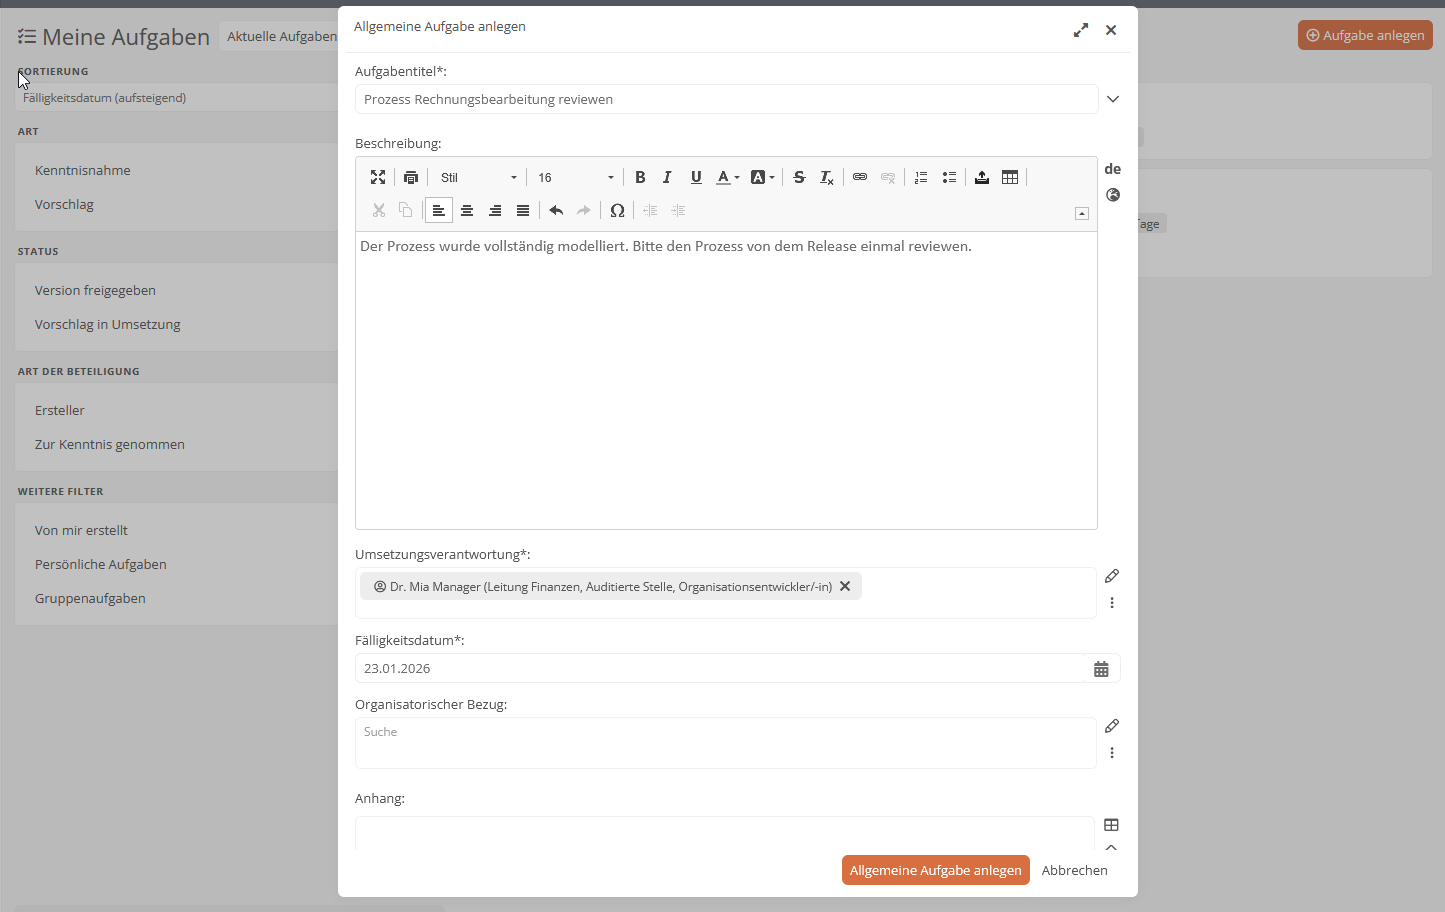
Task: Click the Allgemeine Aufgabe anlegen button
Action: (935, 870)
